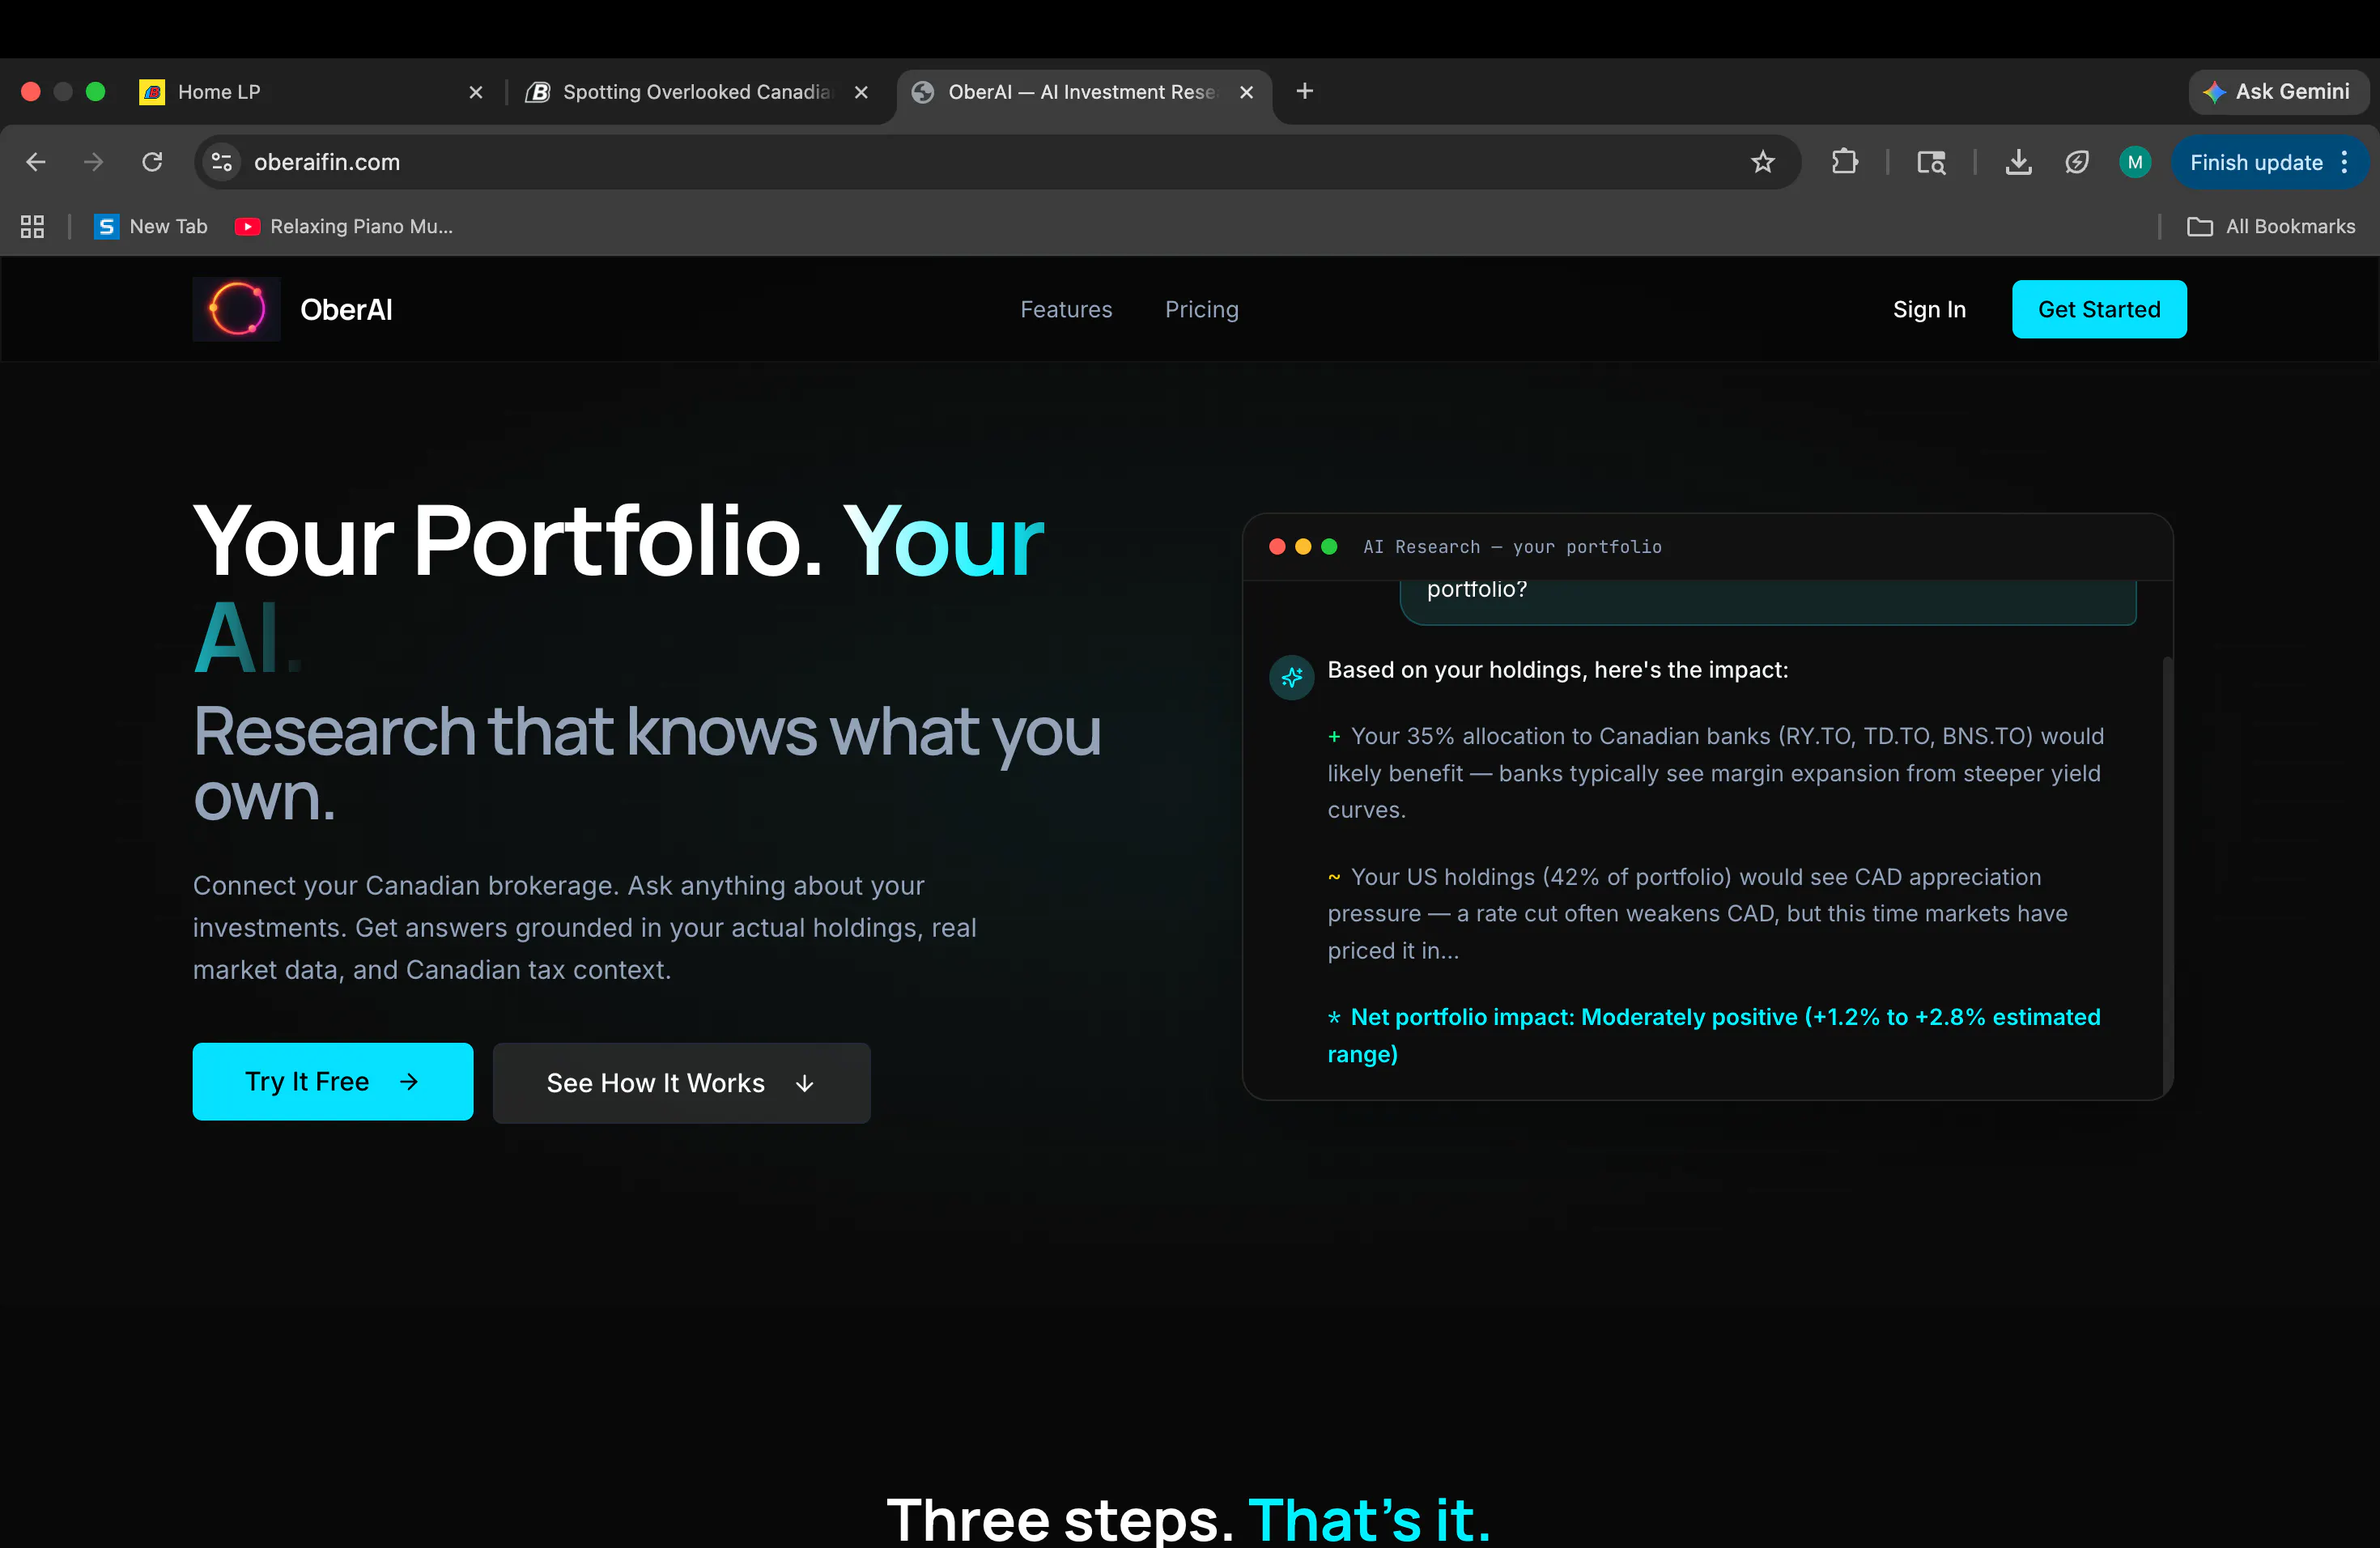This screenshot has height=1548, width=2380.
Task: Open the Extensions puzzle icon
Action: coord(1845,162)
